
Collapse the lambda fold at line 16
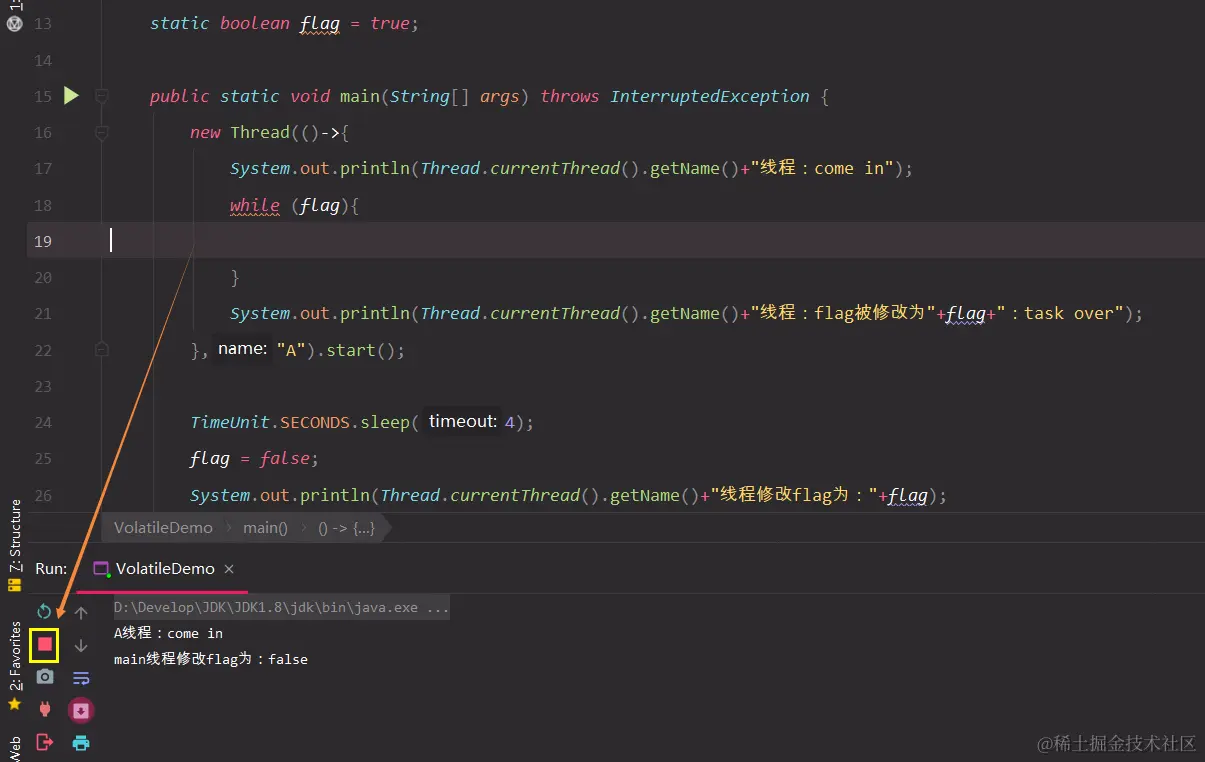click(101, 132)
